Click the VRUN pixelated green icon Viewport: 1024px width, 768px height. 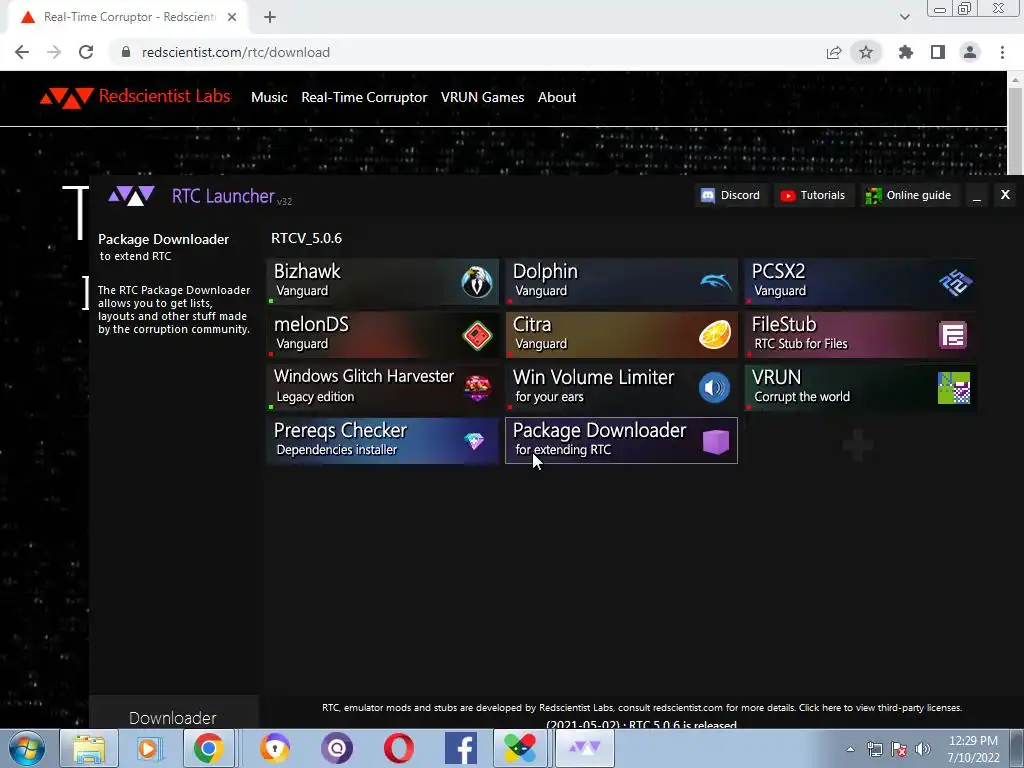954,388
